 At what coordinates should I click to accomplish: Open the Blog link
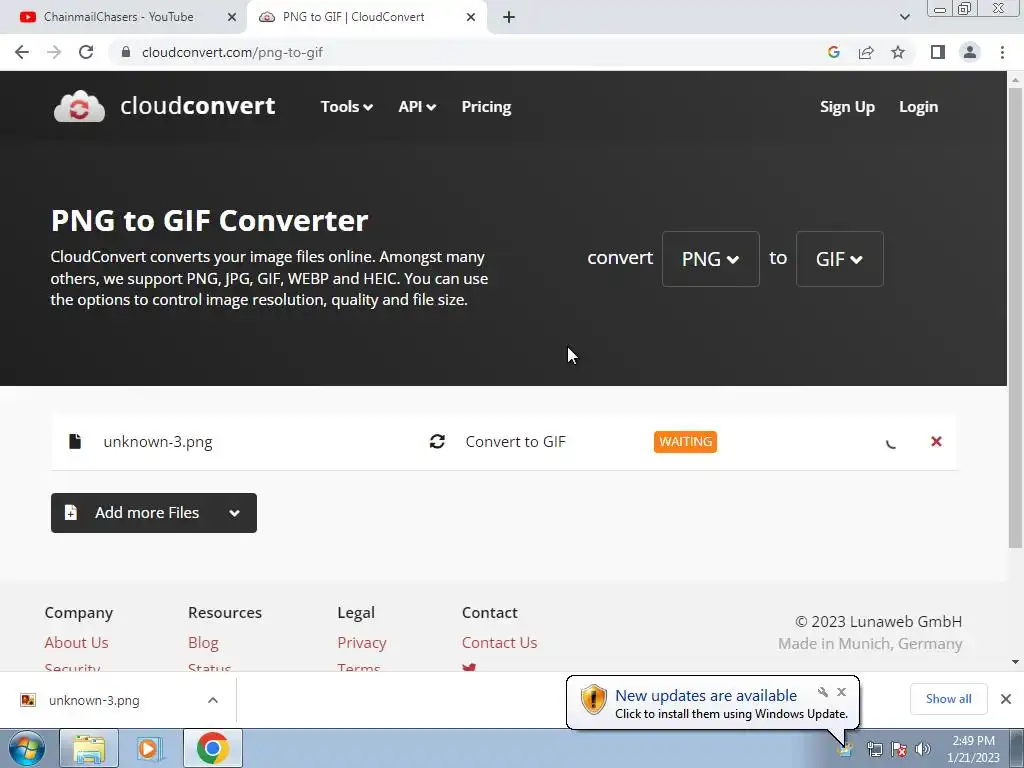pyautogui.click(x=203, y=643)
